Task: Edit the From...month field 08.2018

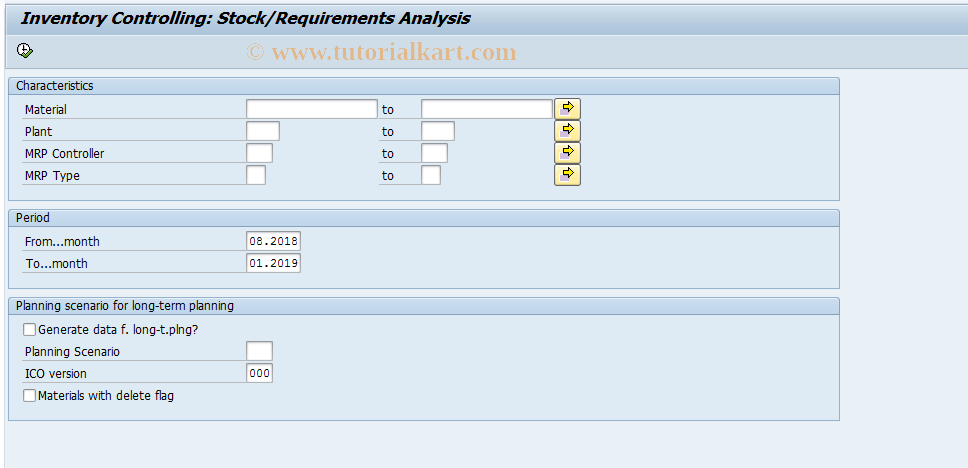Action: click(273, 241)
